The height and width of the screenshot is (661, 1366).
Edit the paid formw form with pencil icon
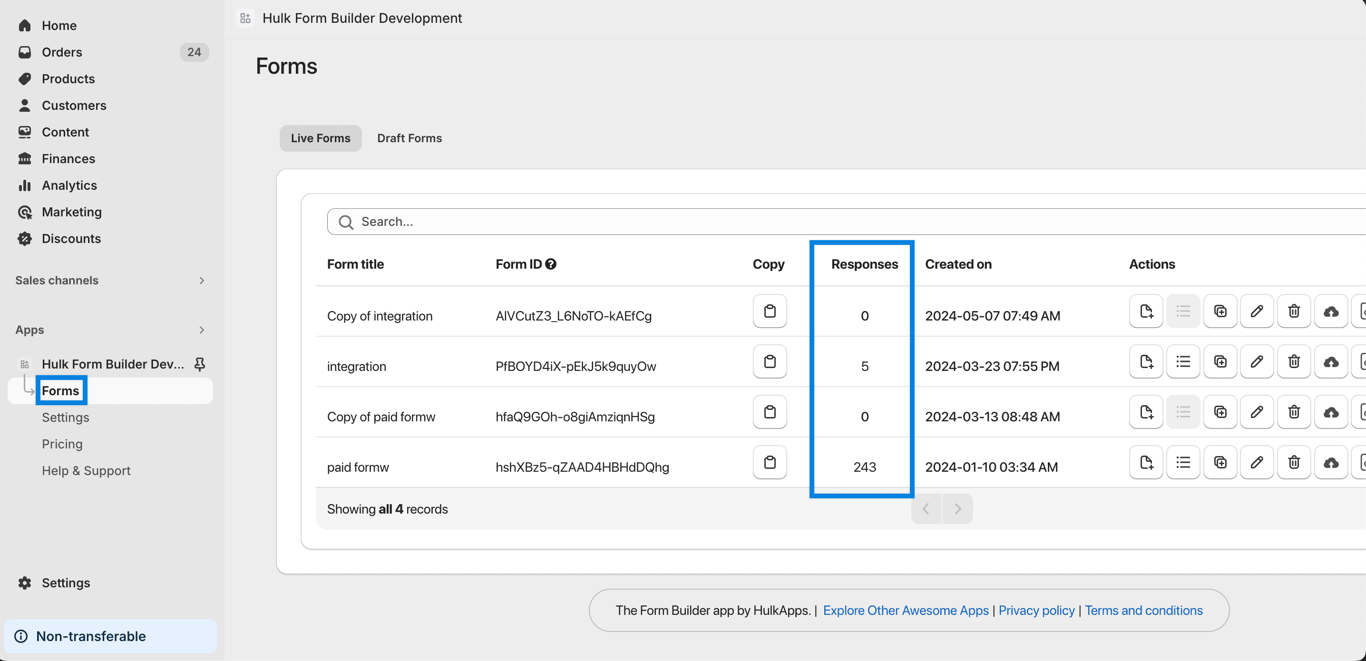pos(1257,463)
